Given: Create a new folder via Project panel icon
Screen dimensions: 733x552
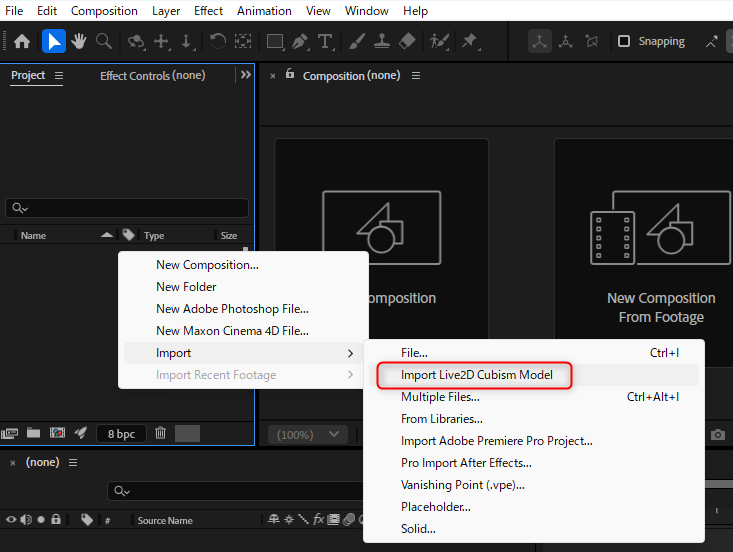Looking at the screenshot, I should [33, 433].
